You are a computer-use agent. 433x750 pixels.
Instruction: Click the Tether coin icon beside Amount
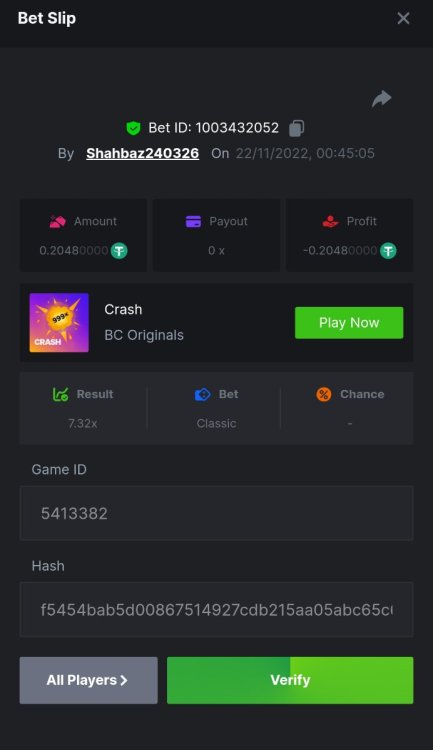[x=119, y=250]
